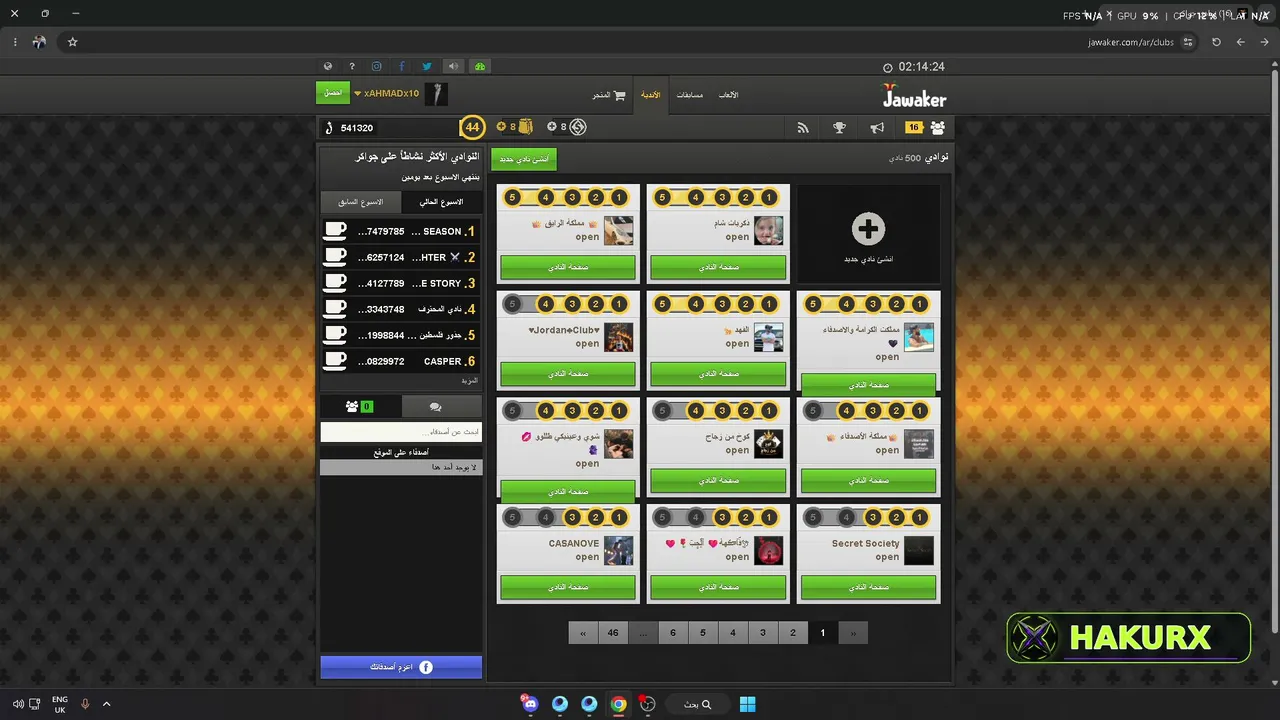Open the help question mark icon
Screen dimensions: 1280x720
(352, 67)
